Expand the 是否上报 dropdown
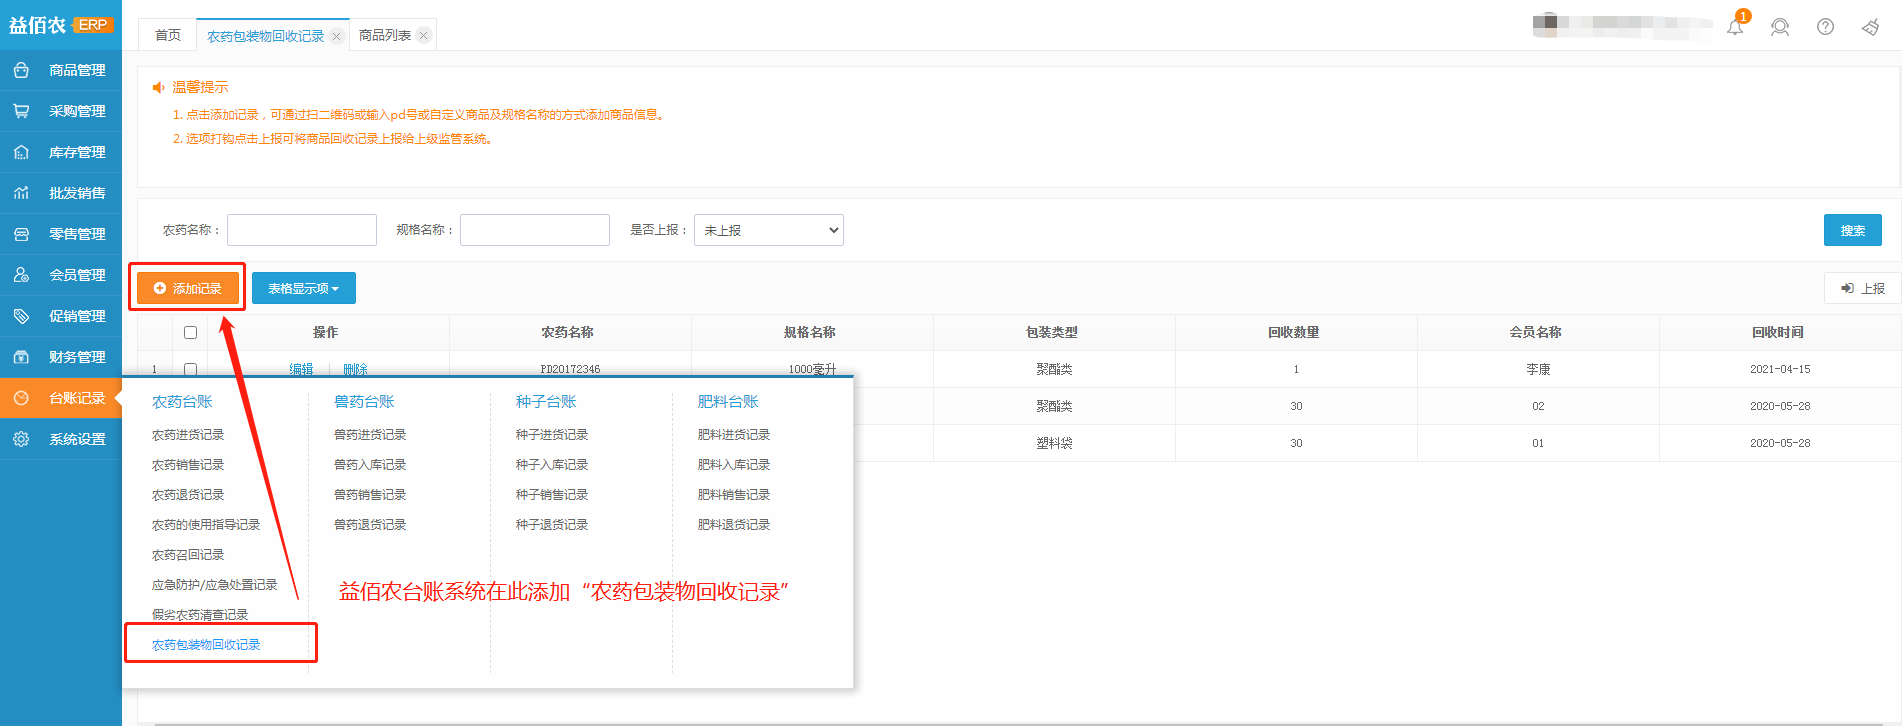Screen dimensions: 1902x726 click(x=768, y=230)
